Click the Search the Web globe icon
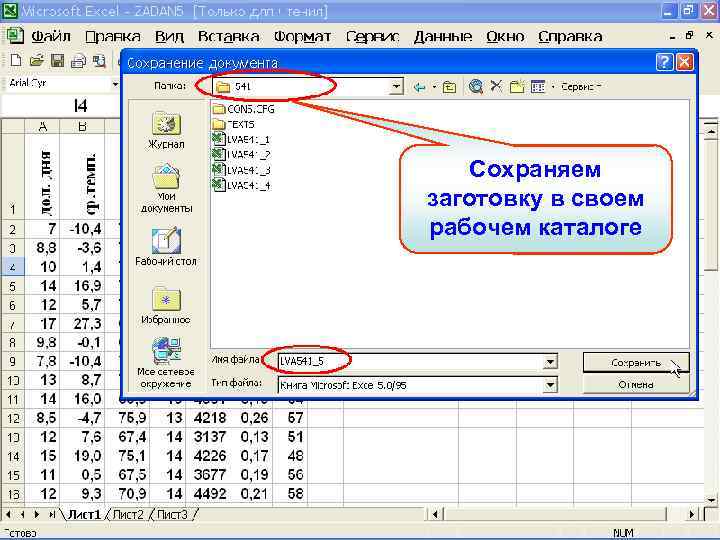 (476, 86)
